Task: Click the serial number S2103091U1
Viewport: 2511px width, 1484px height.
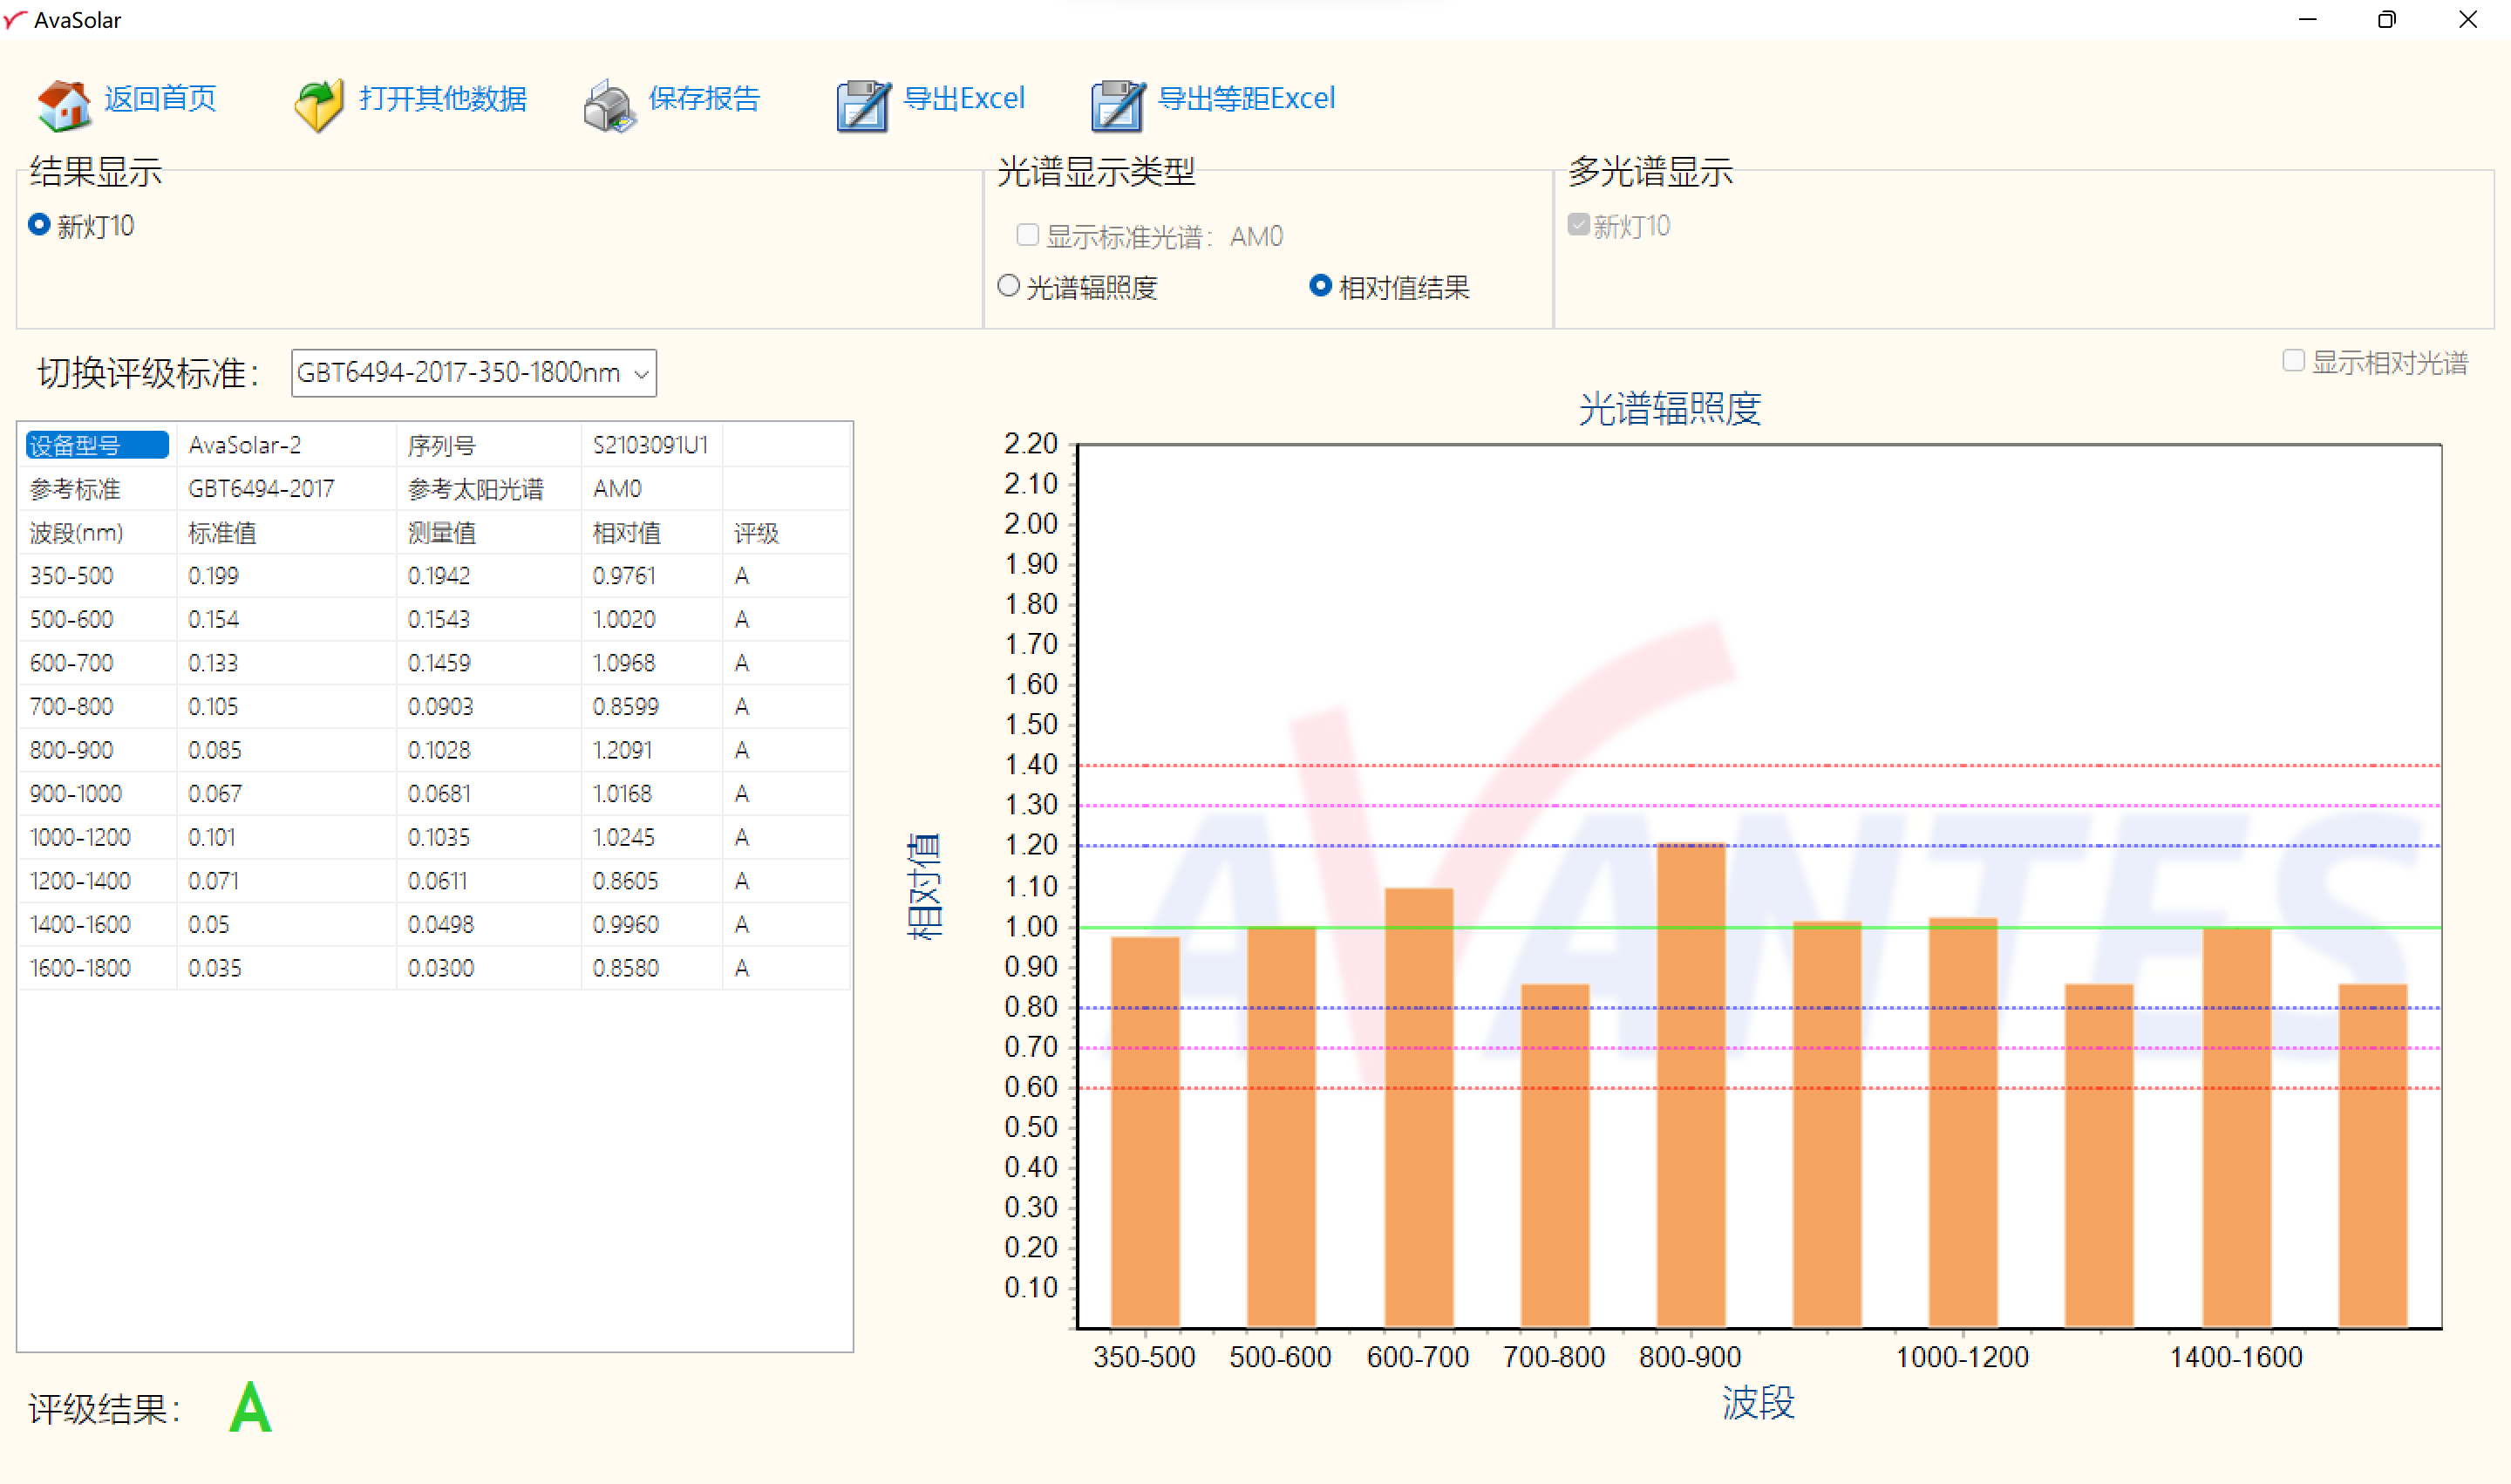Action: 650,445
